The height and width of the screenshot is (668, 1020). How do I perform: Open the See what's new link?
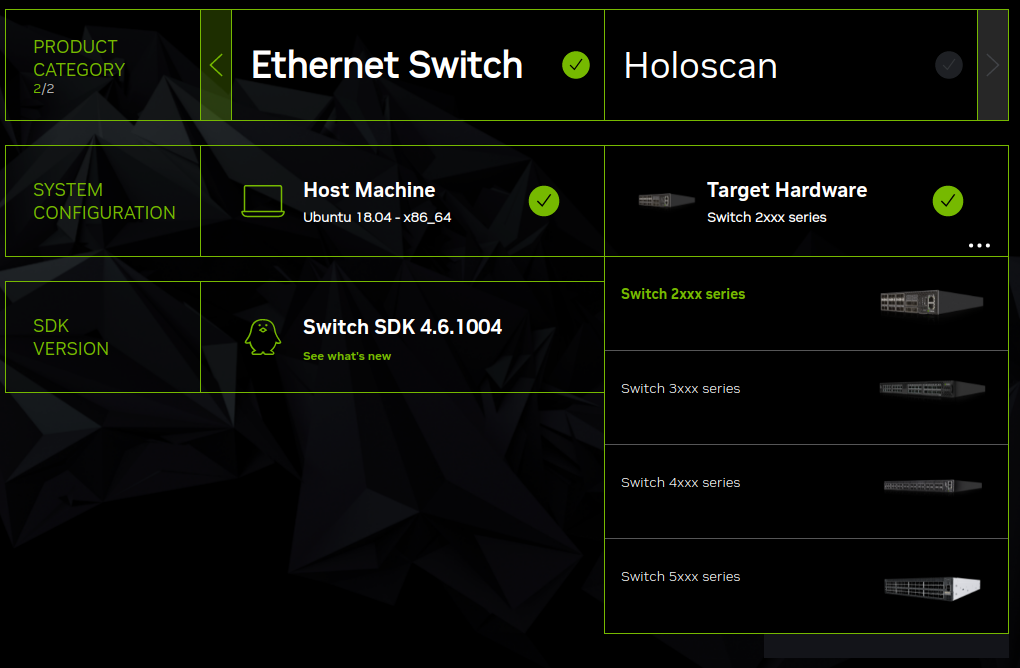(347, 357)
